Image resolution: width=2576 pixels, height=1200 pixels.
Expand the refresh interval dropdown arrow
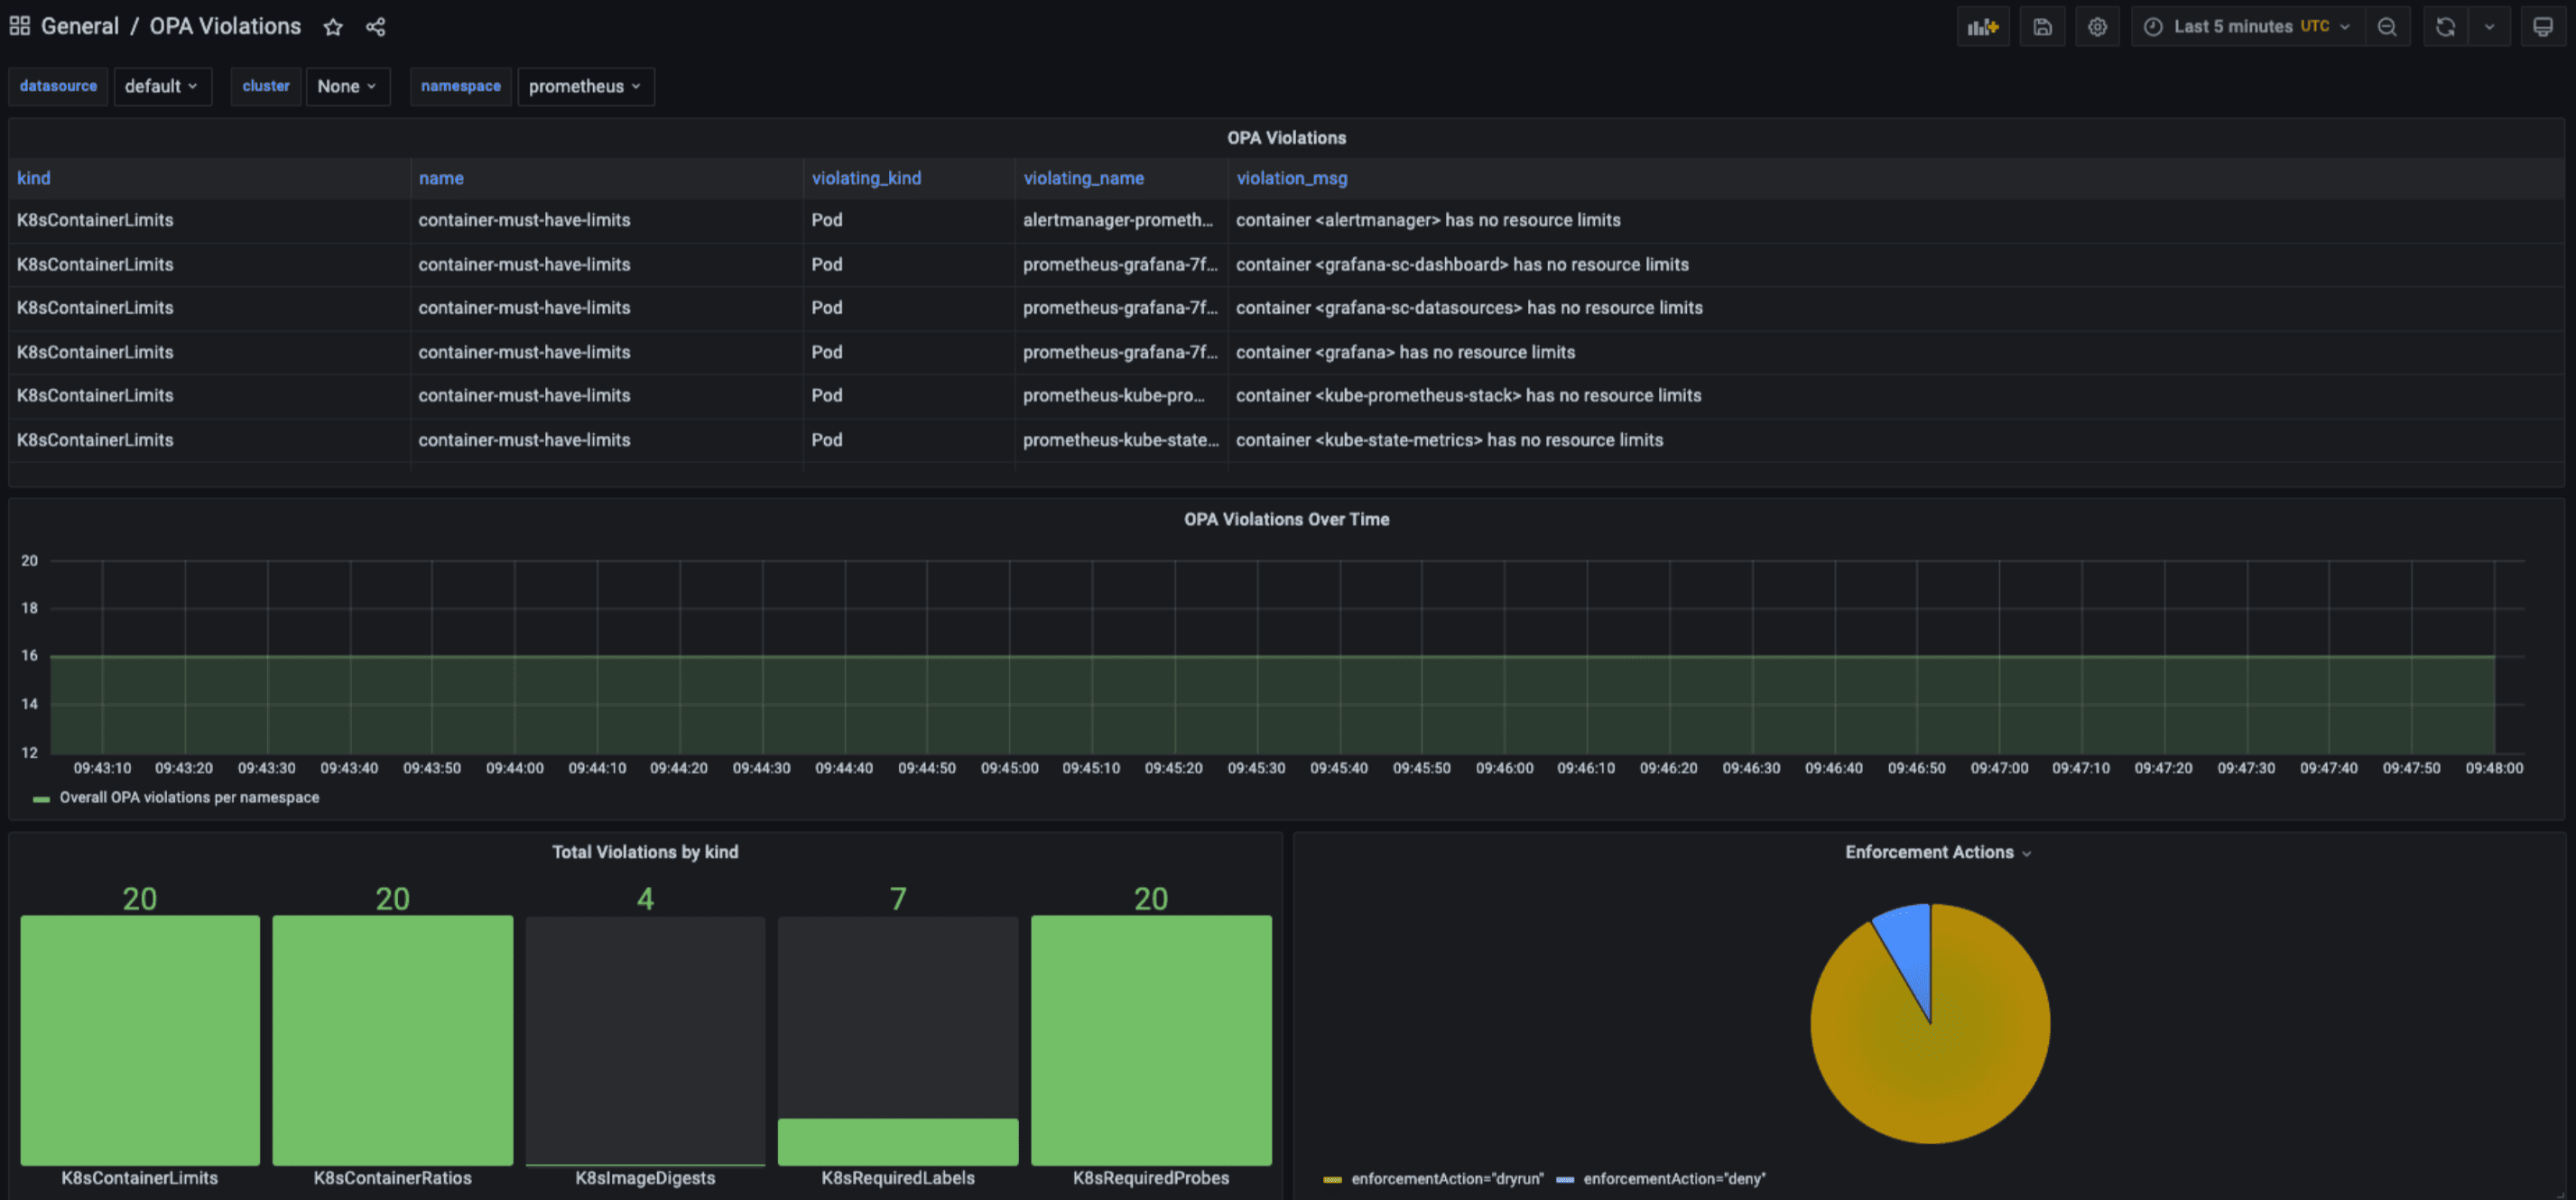tap(2489, 27)
